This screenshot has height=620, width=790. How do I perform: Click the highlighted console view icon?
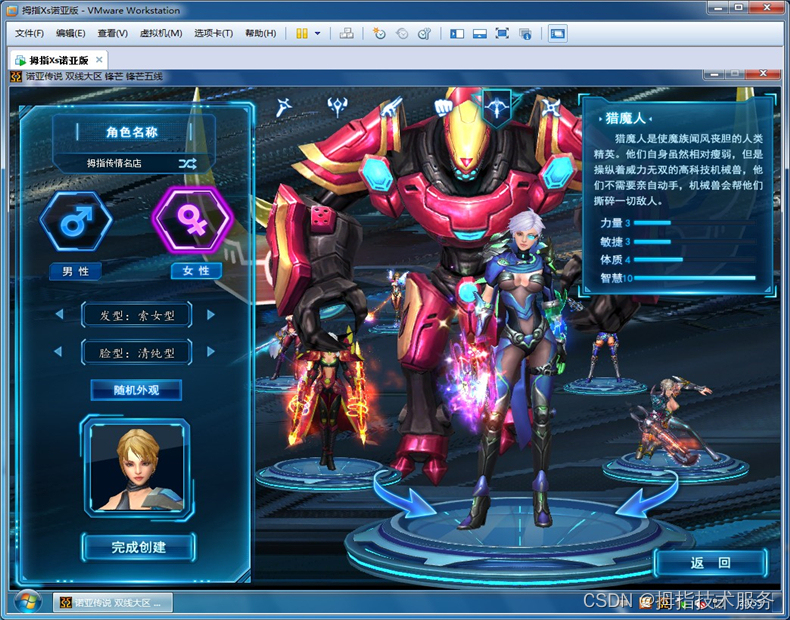[558, 34]
